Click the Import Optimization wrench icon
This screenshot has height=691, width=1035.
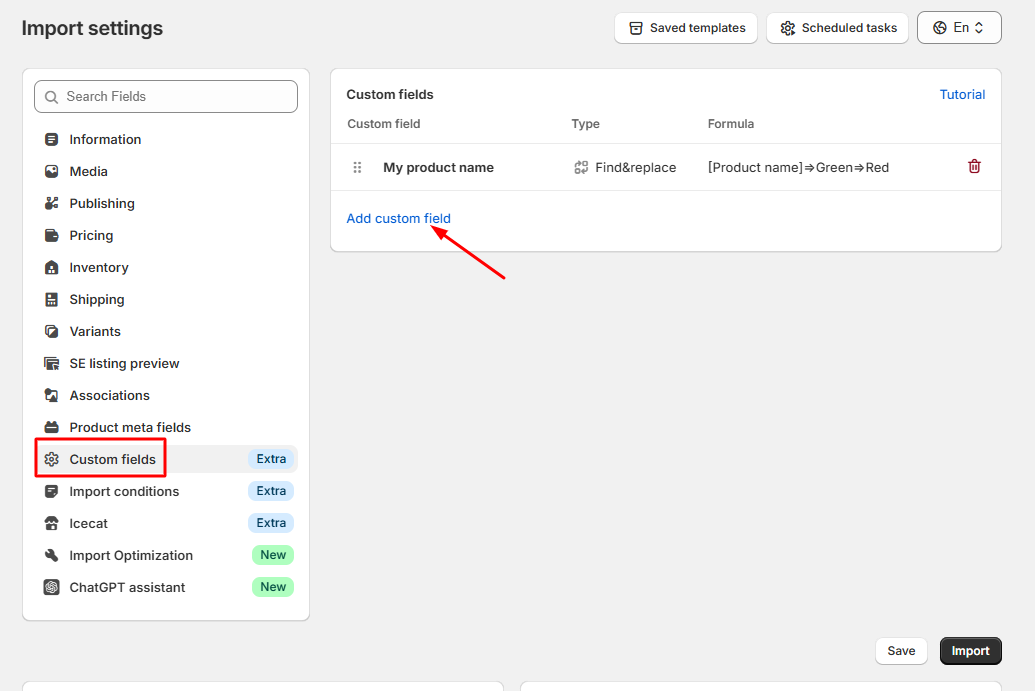click(51, 556)
